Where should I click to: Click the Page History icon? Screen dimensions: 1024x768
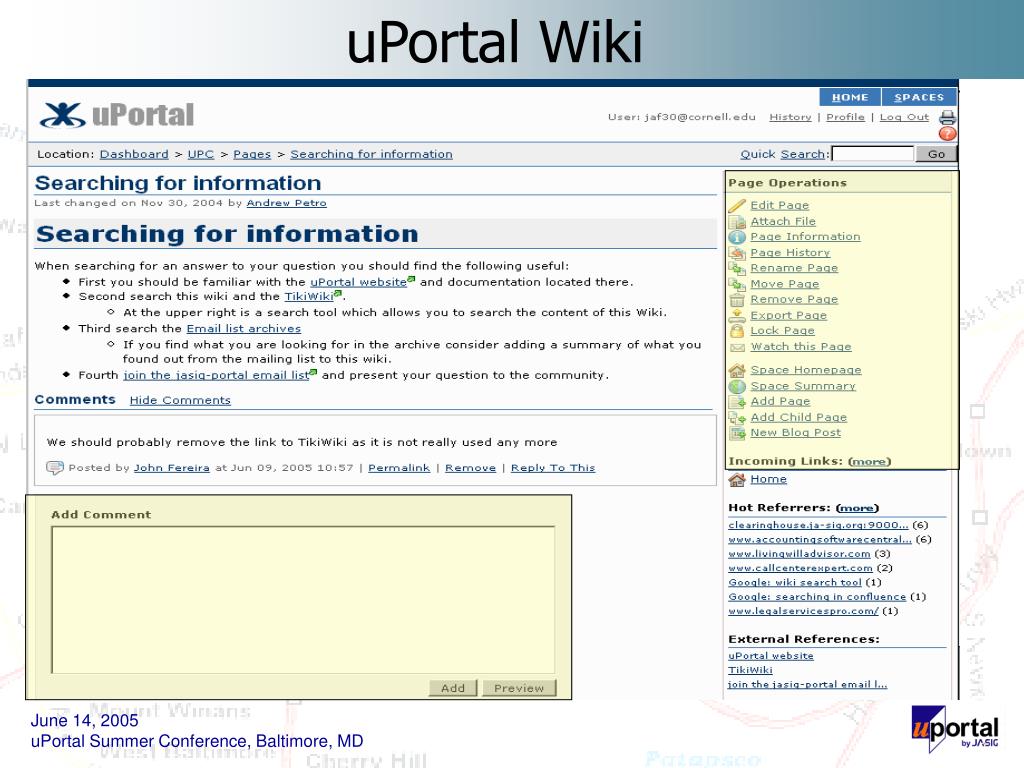point(737,253)
